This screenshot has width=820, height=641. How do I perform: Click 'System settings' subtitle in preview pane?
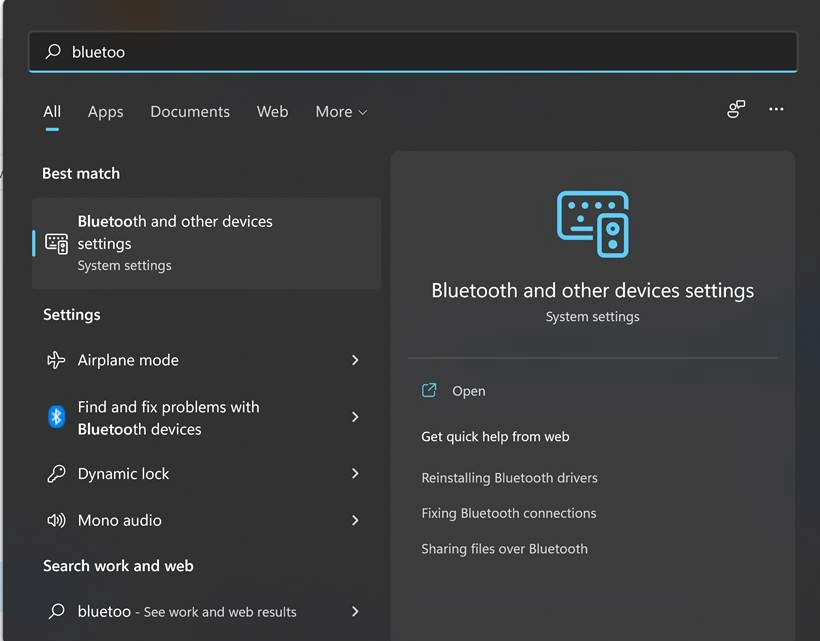(593, 317)
